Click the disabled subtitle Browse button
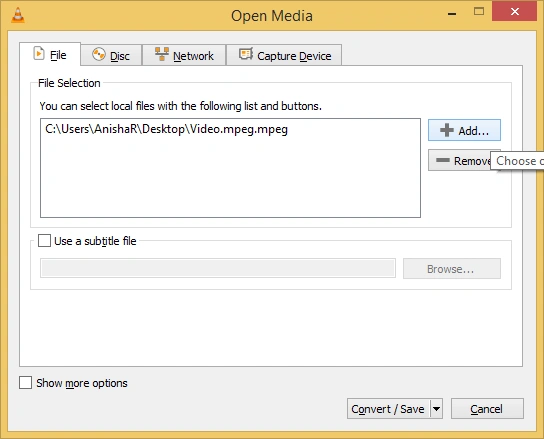544x439 pixels. click(452, 269)
